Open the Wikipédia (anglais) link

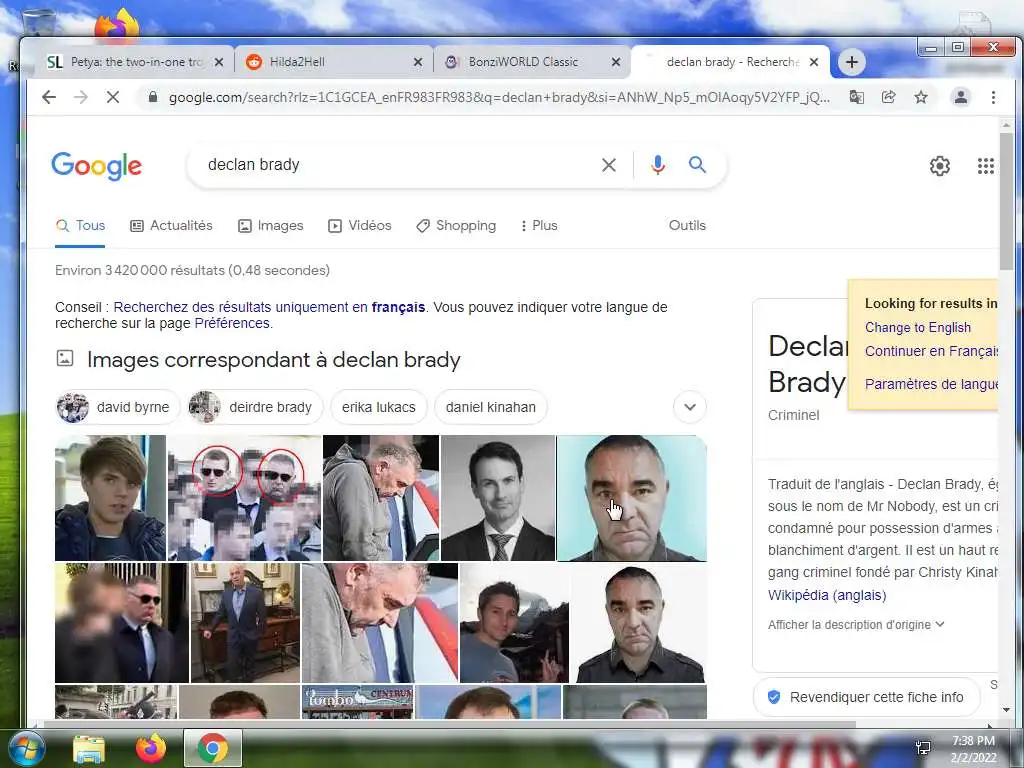827,595
